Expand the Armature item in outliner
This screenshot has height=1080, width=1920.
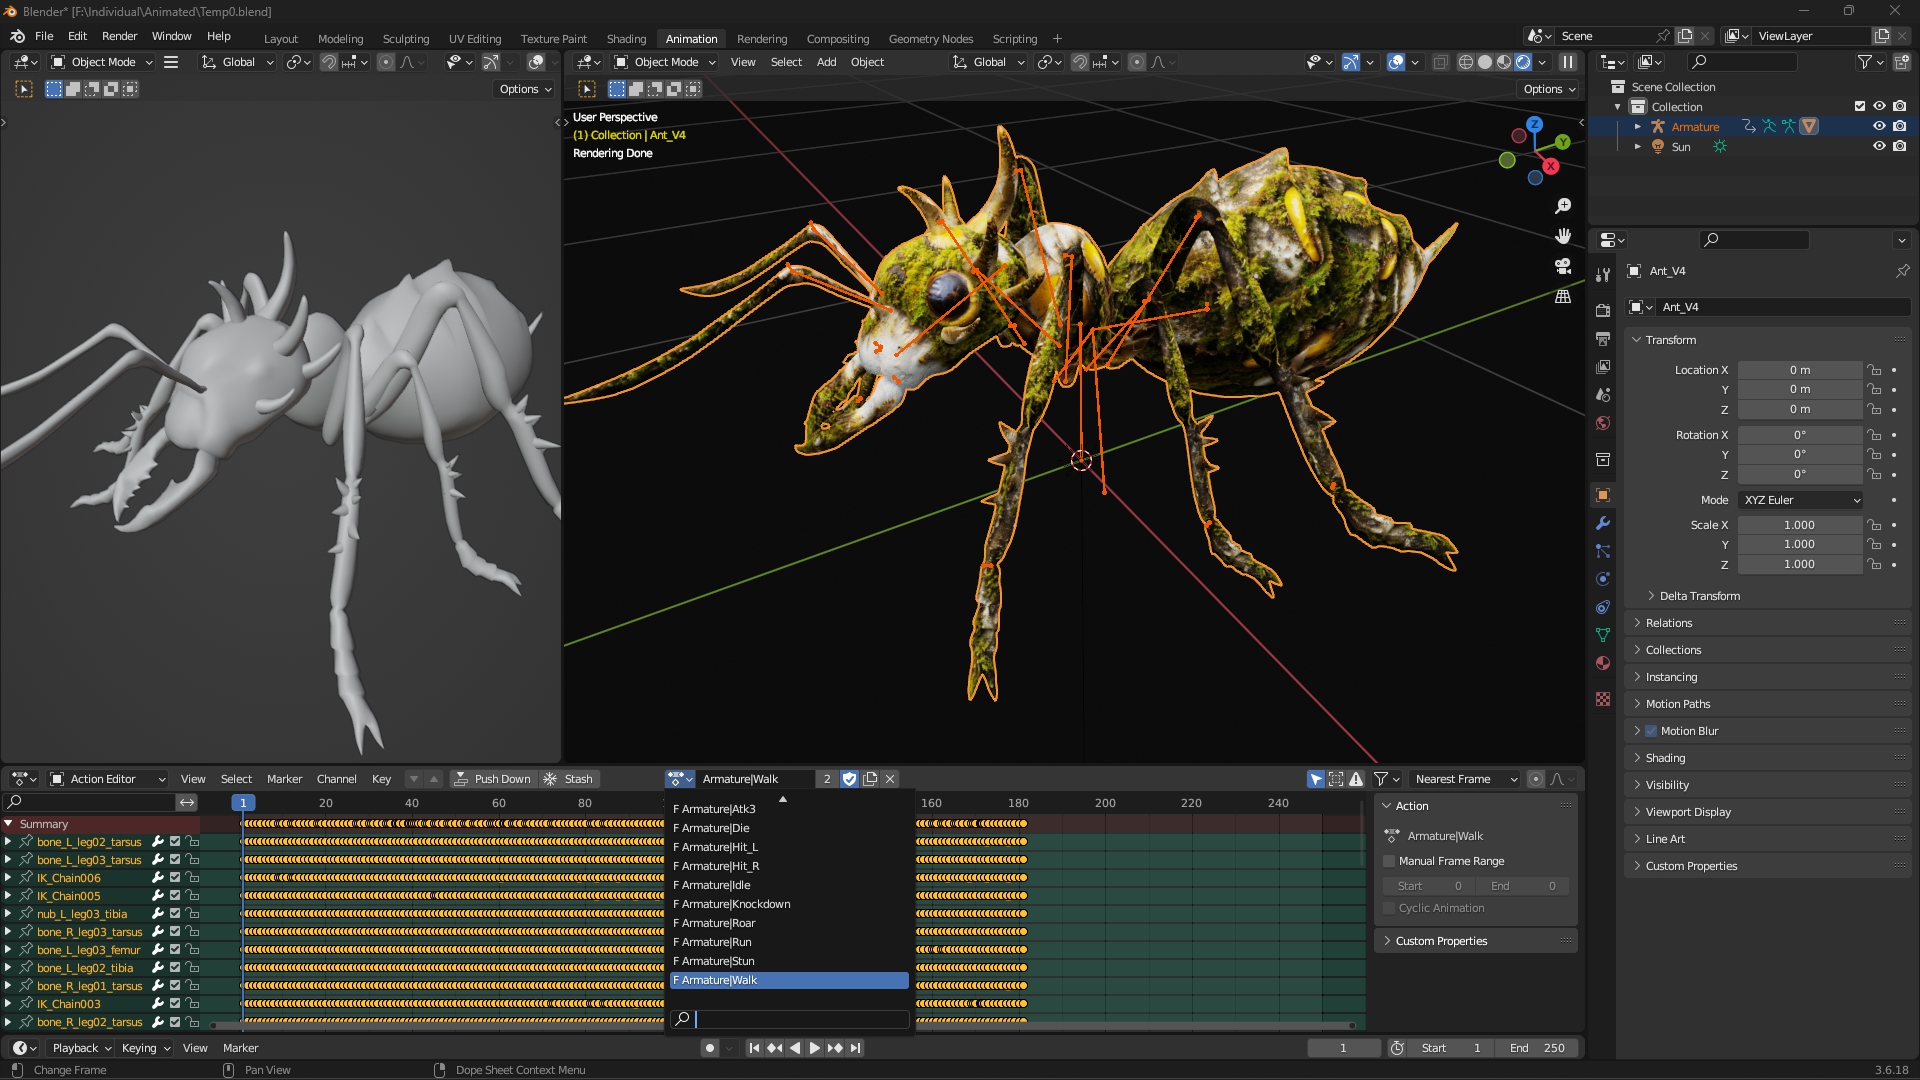pos(1637,127)
